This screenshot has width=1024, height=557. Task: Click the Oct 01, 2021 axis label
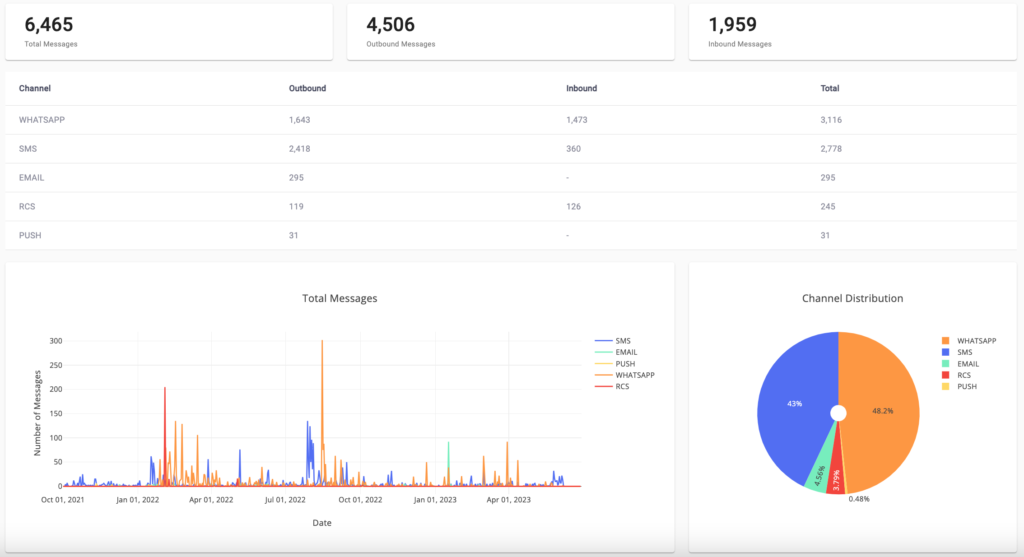[x=63, y=500]
